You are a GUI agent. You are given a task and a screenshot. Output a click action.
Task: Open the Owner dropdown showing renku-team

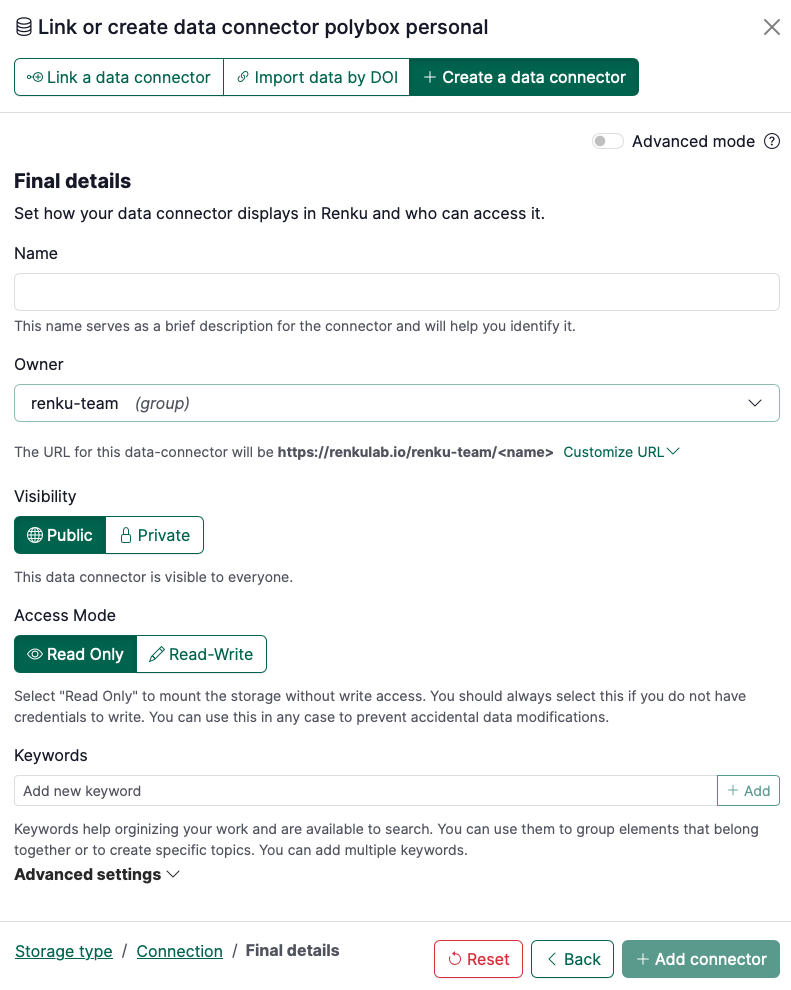click(396, 403)
